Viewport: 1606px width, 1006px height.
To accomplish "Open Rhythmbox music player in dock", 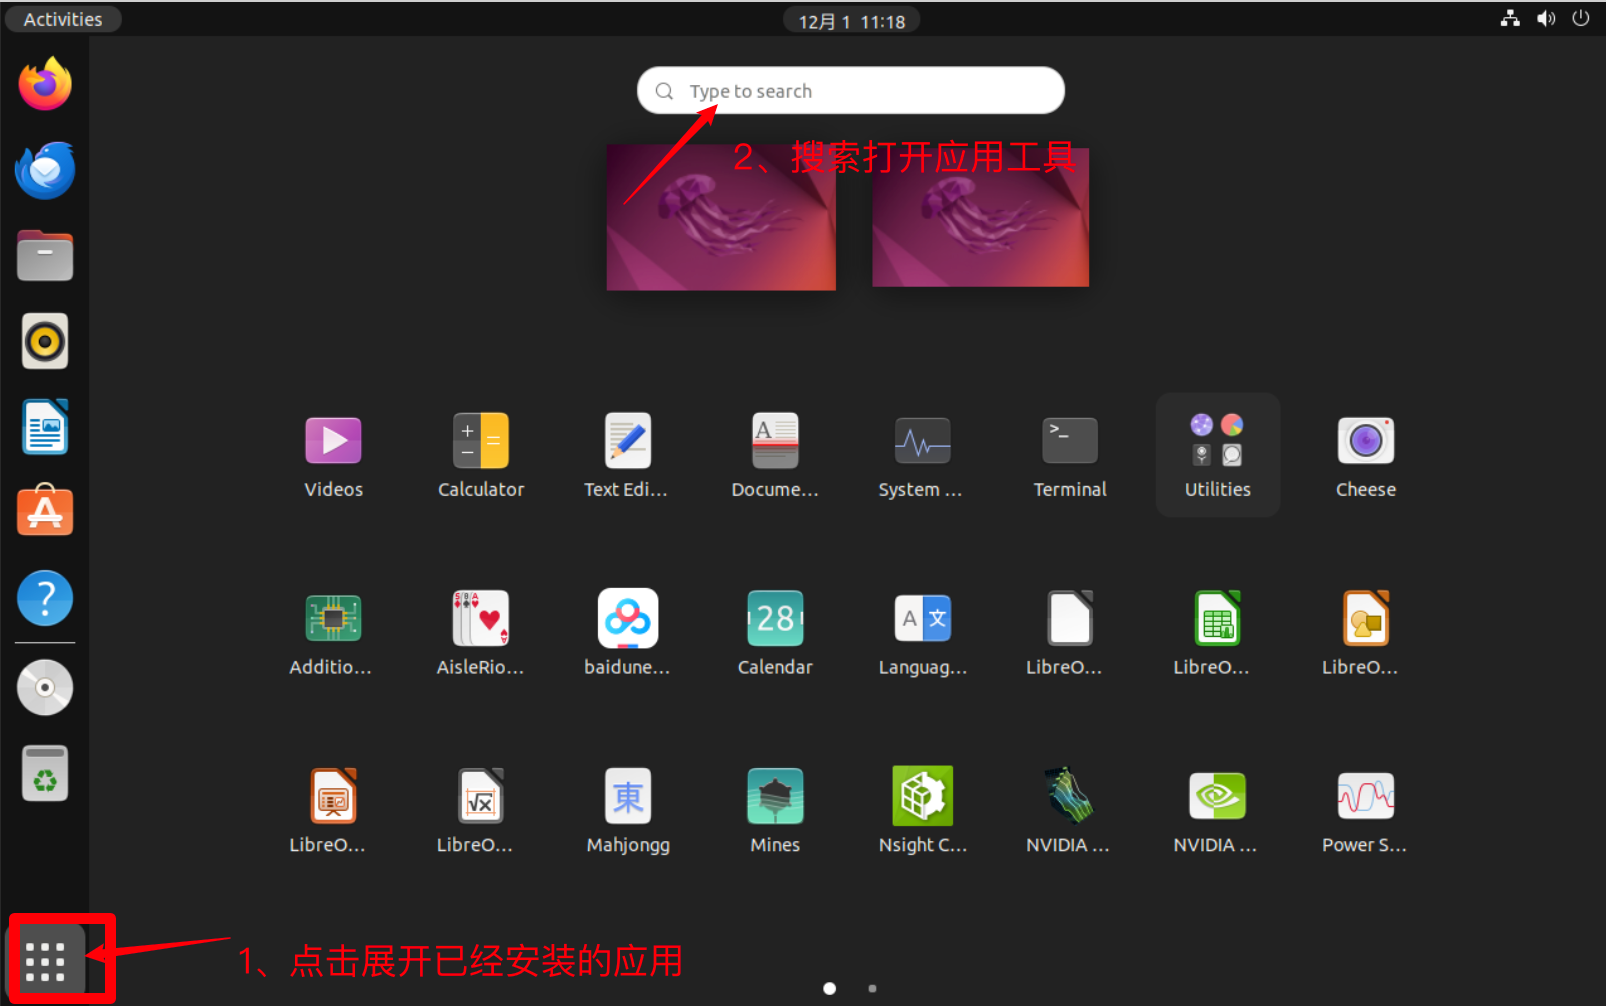I will click(x=45, y=342).
